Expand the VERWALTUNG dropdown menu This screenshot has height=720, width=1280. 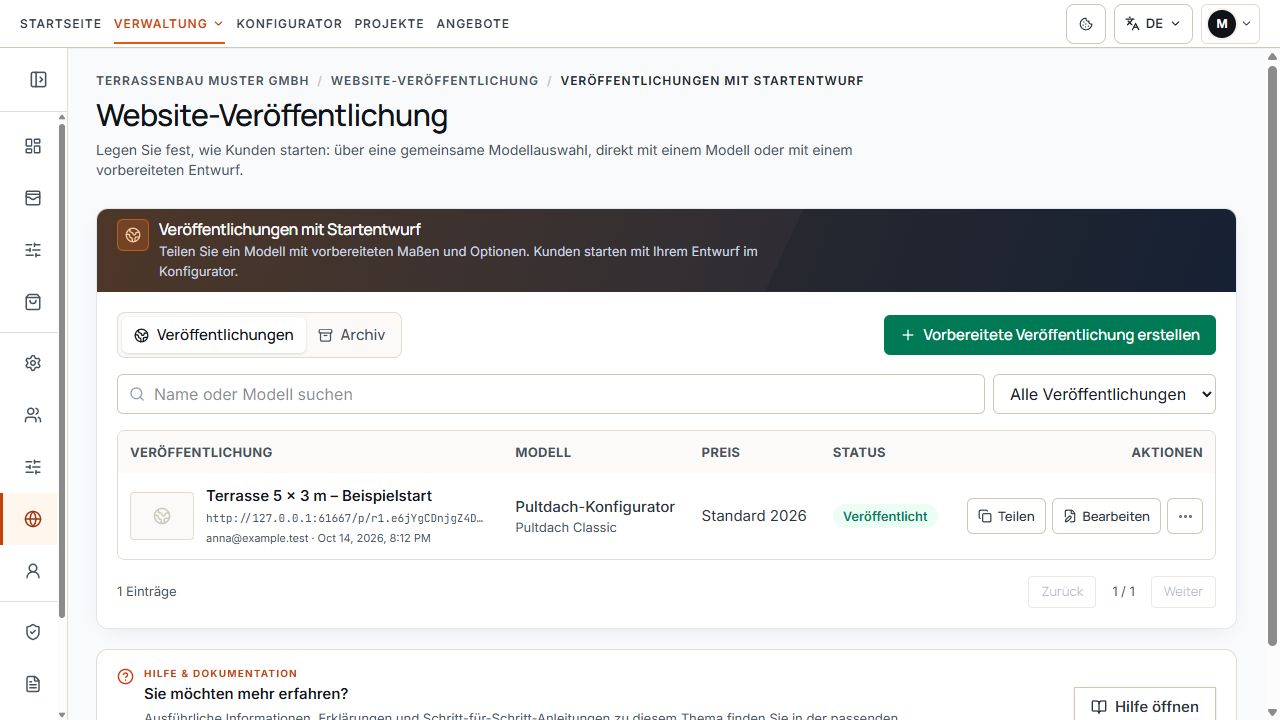pyautogui.click(x=169, y=24)
